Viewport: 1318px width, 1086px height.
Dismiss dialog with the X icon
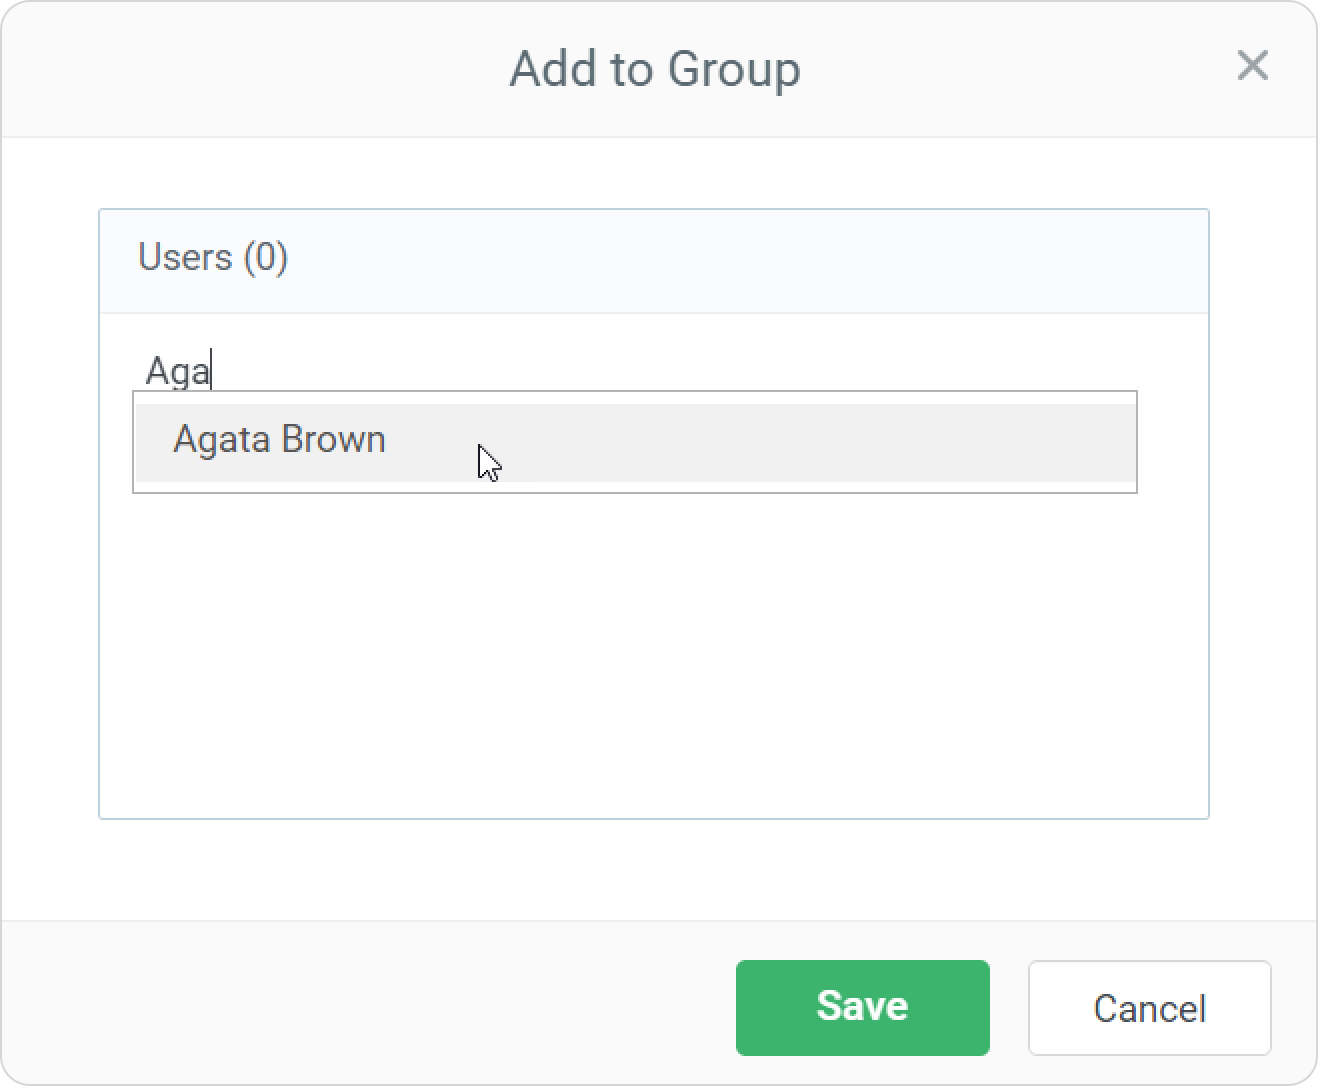pos(1252,66)
